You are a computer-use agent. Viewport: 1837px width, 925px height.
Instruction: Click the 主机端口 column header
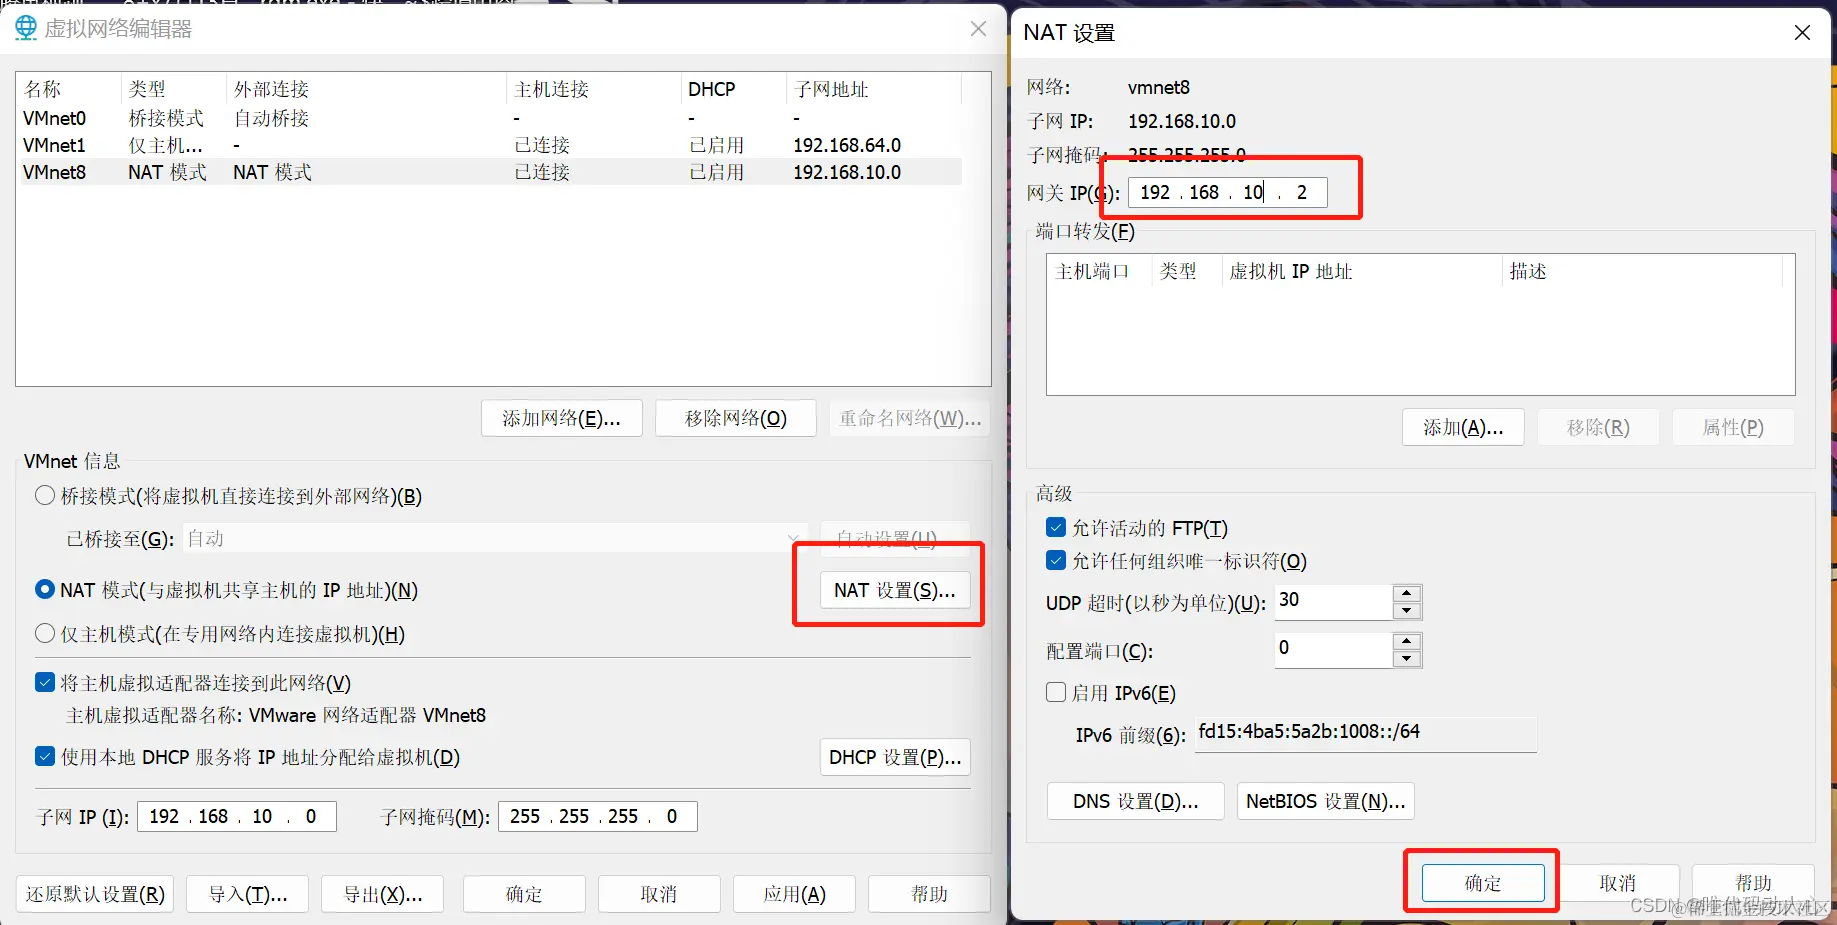pyautogui.click(x=1099, y=271)
